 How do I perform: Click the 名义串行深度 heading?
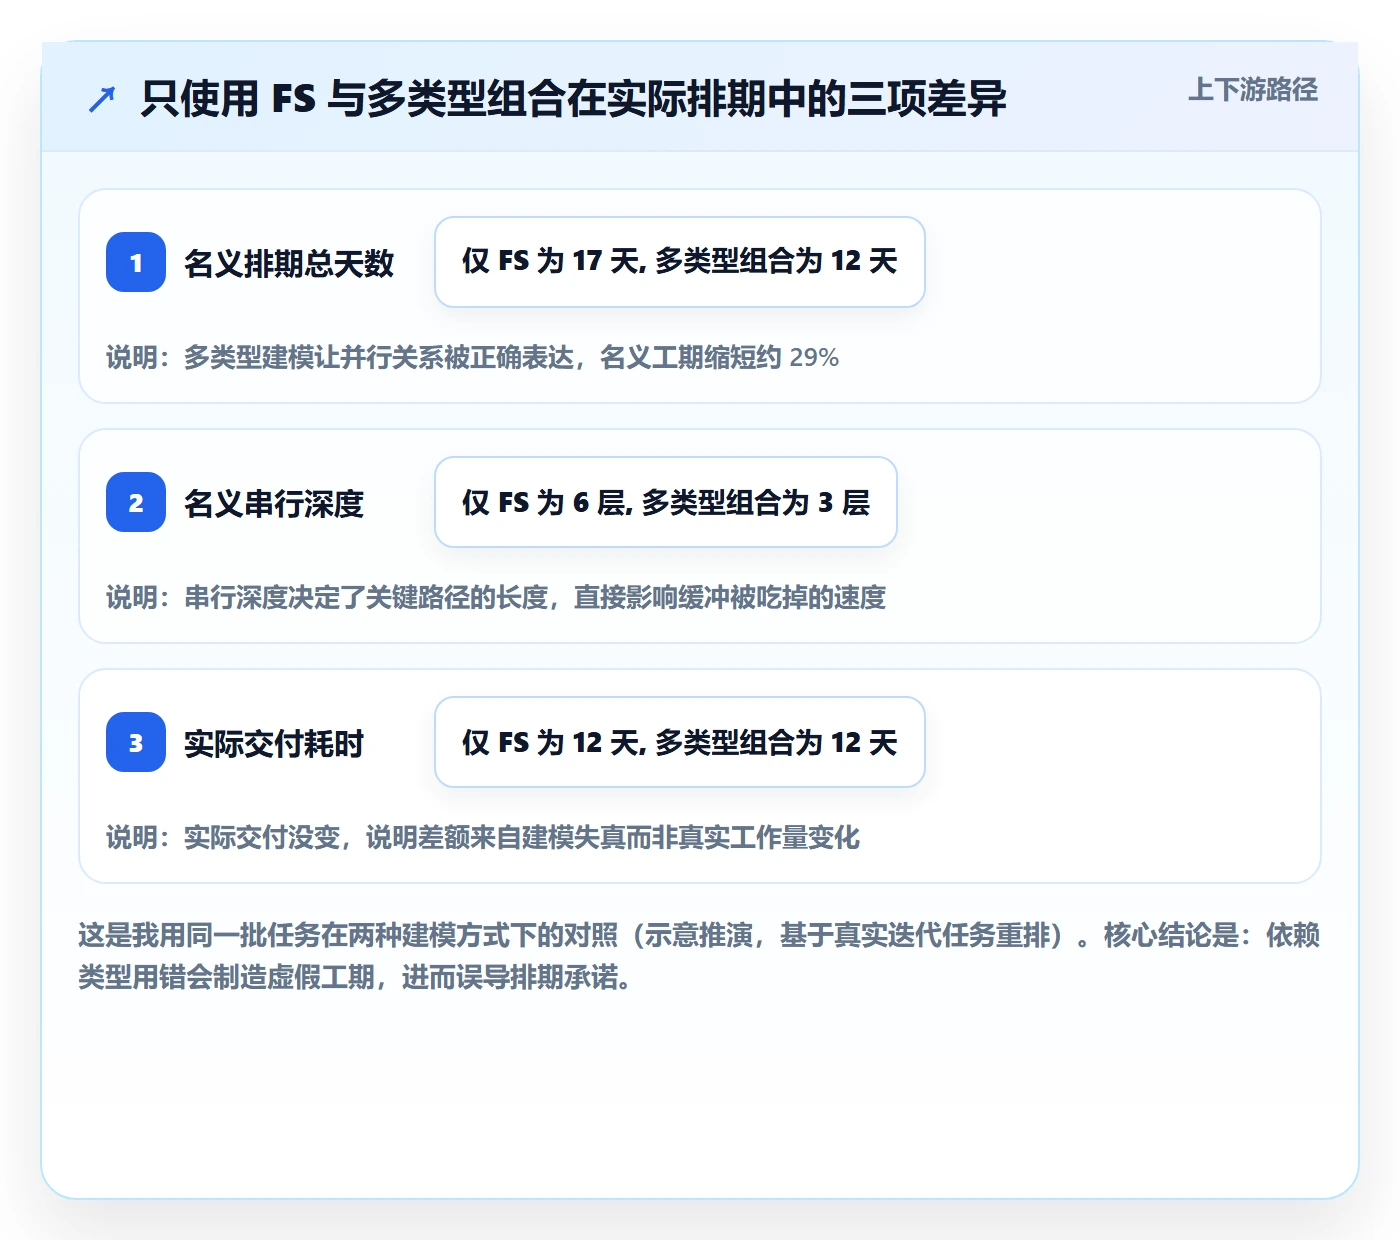274,503
